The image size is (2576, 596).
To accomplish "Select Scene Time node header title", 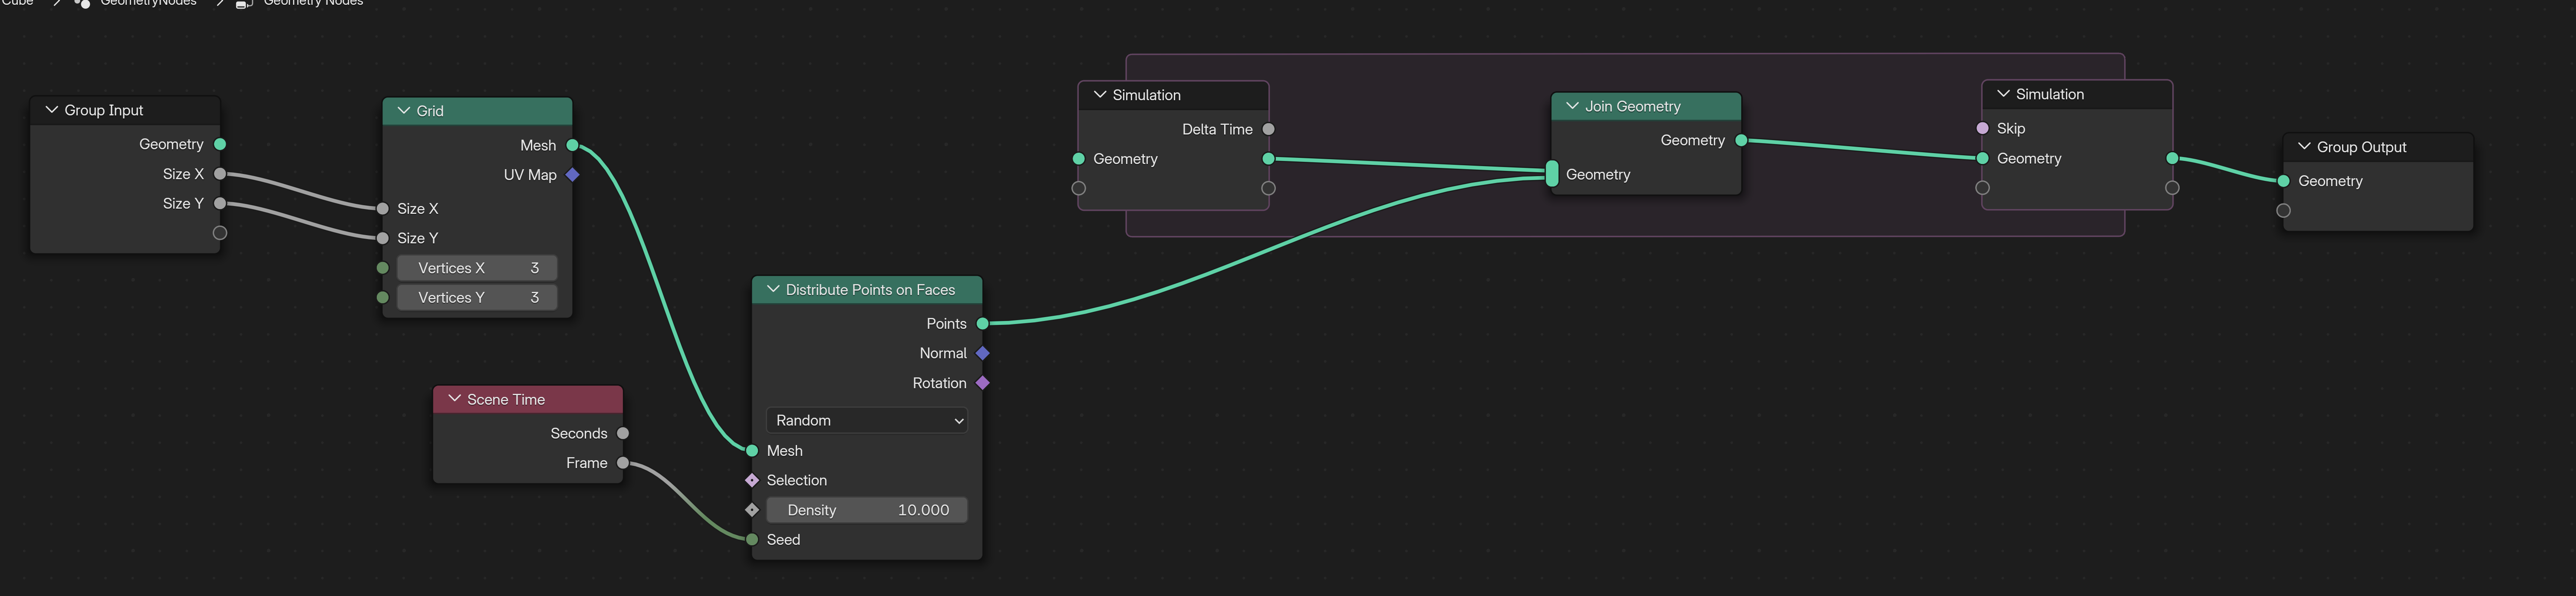I will [506, 399].
